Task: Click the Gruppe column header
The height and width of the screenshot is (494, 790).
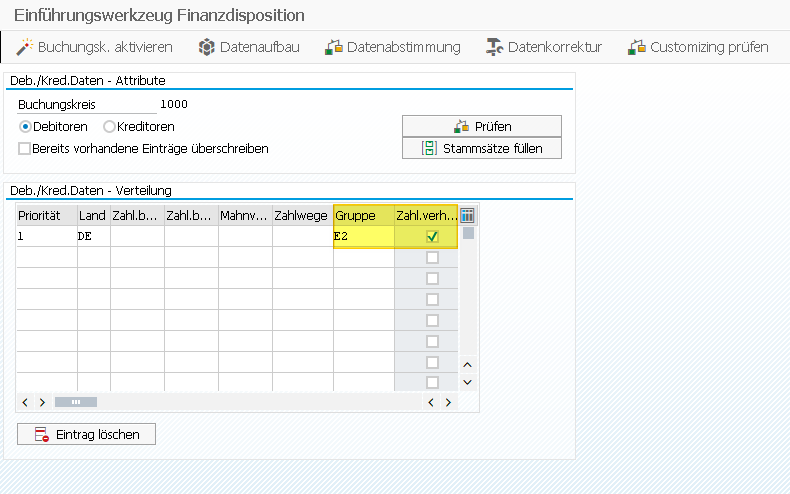Action: click(x=363, y=215)
